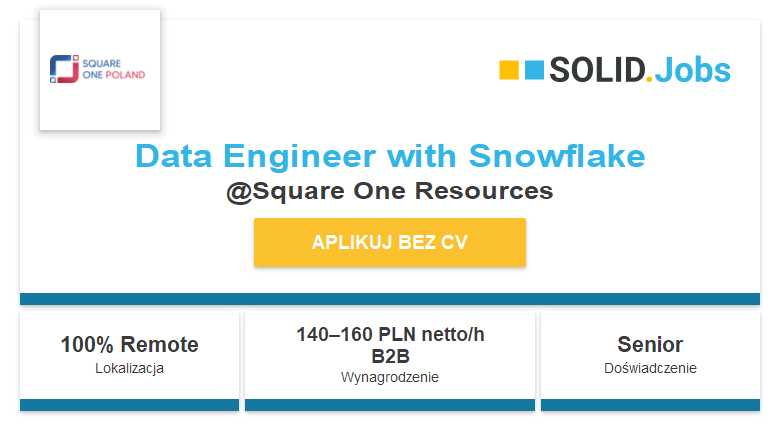
Task: Click the Lokalizacja label
Action: coord(129,368)
